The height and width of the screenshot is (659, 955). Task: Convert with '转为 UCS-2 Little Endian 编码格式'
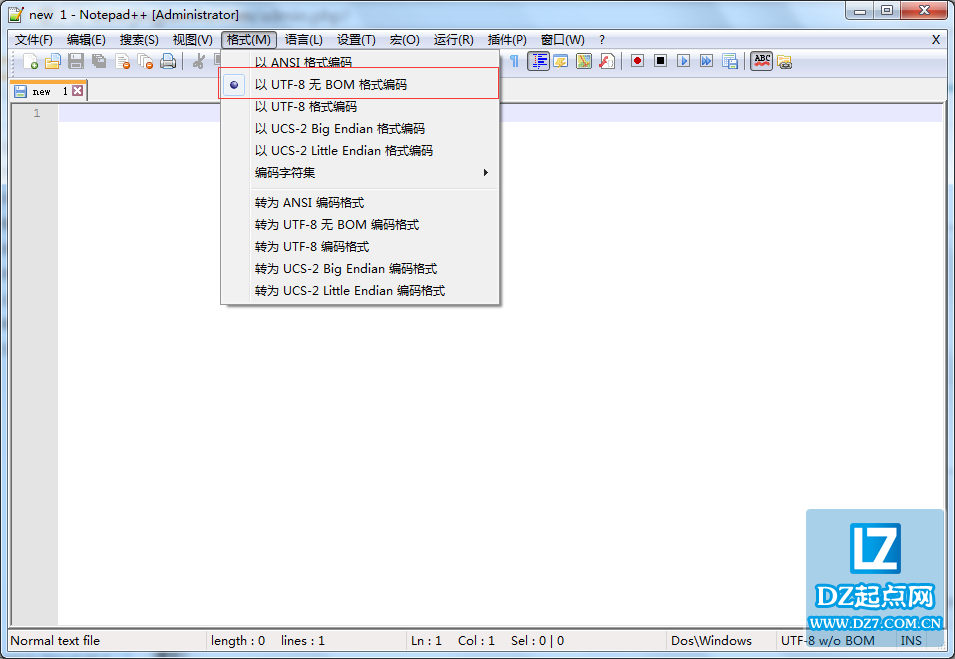(x=360, y=291)
